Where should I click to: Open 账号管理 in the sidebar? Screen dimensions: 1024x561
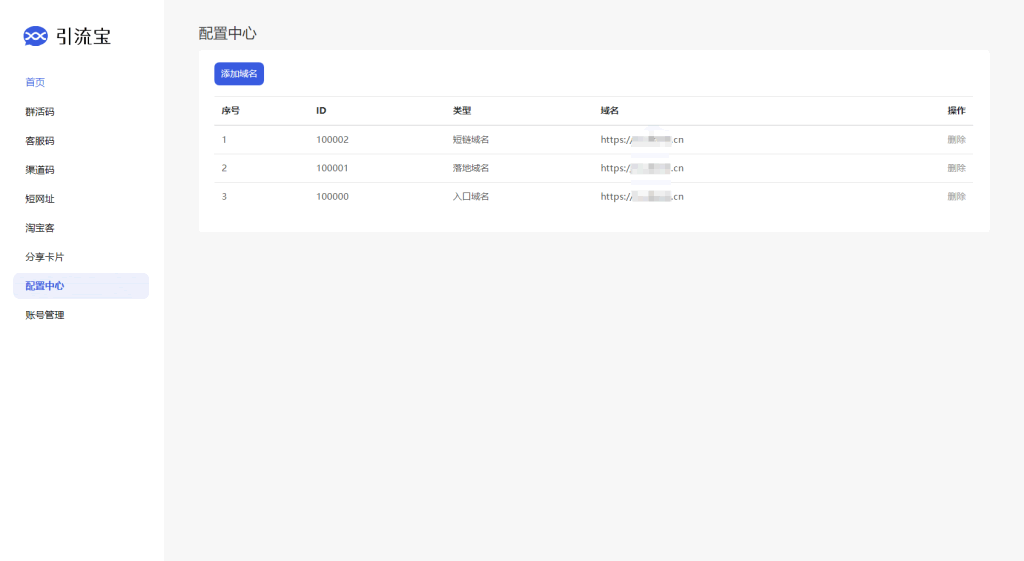click(45, 315)
